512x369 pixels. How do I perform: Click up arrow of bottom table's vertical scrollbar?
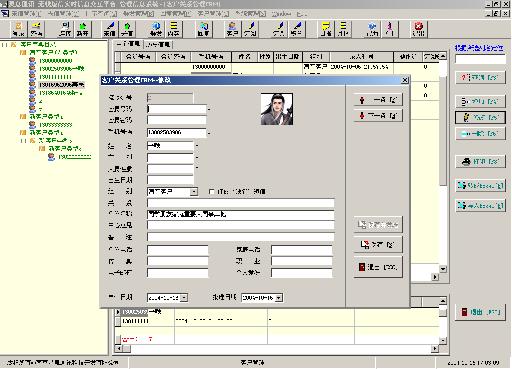click(443, 301)
